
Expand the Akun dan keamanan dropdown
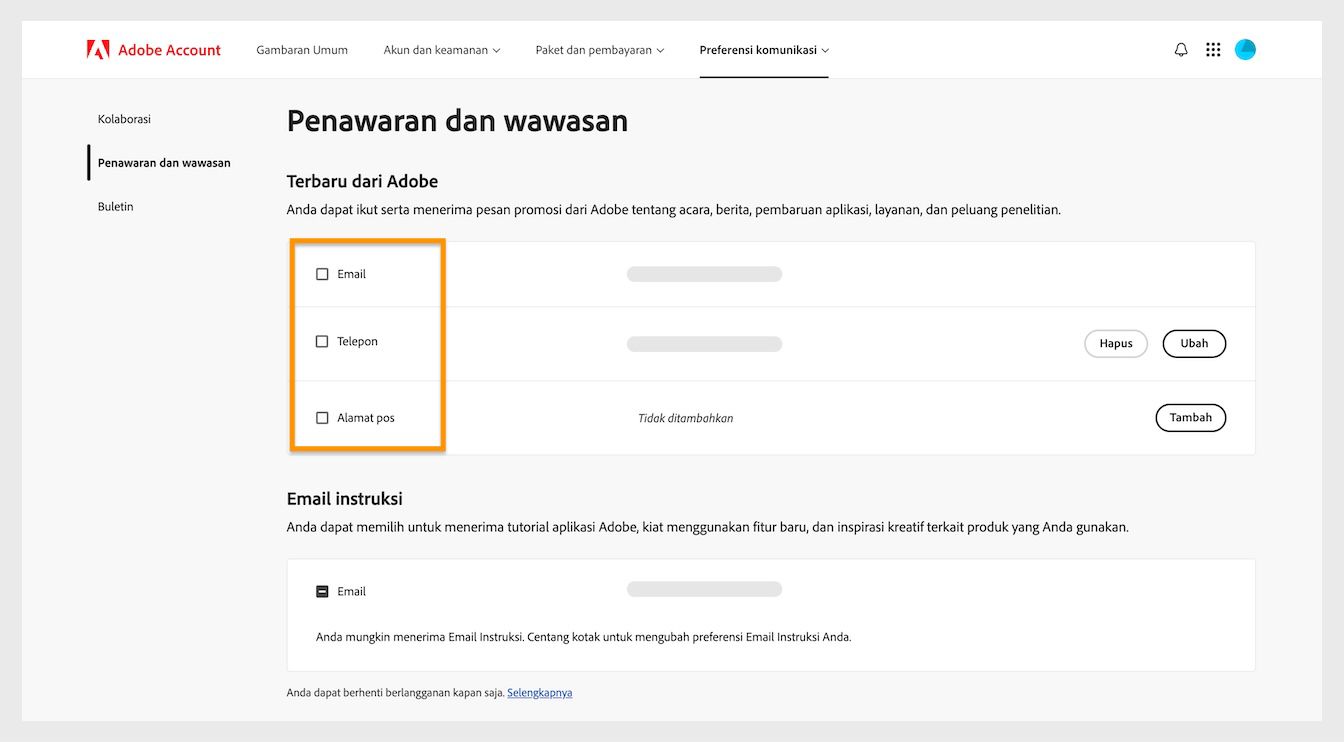441,48
